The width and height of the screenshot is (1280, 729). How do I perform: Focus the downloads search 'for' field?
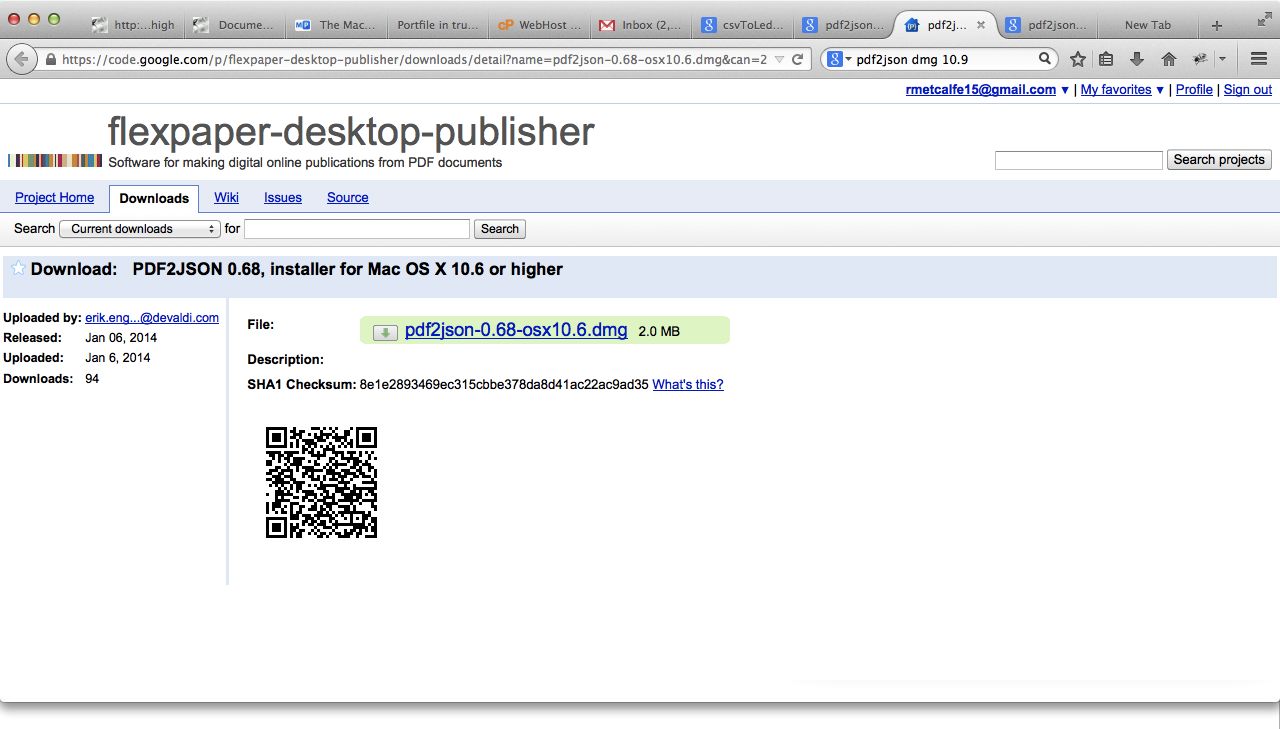tap(357, 229)
